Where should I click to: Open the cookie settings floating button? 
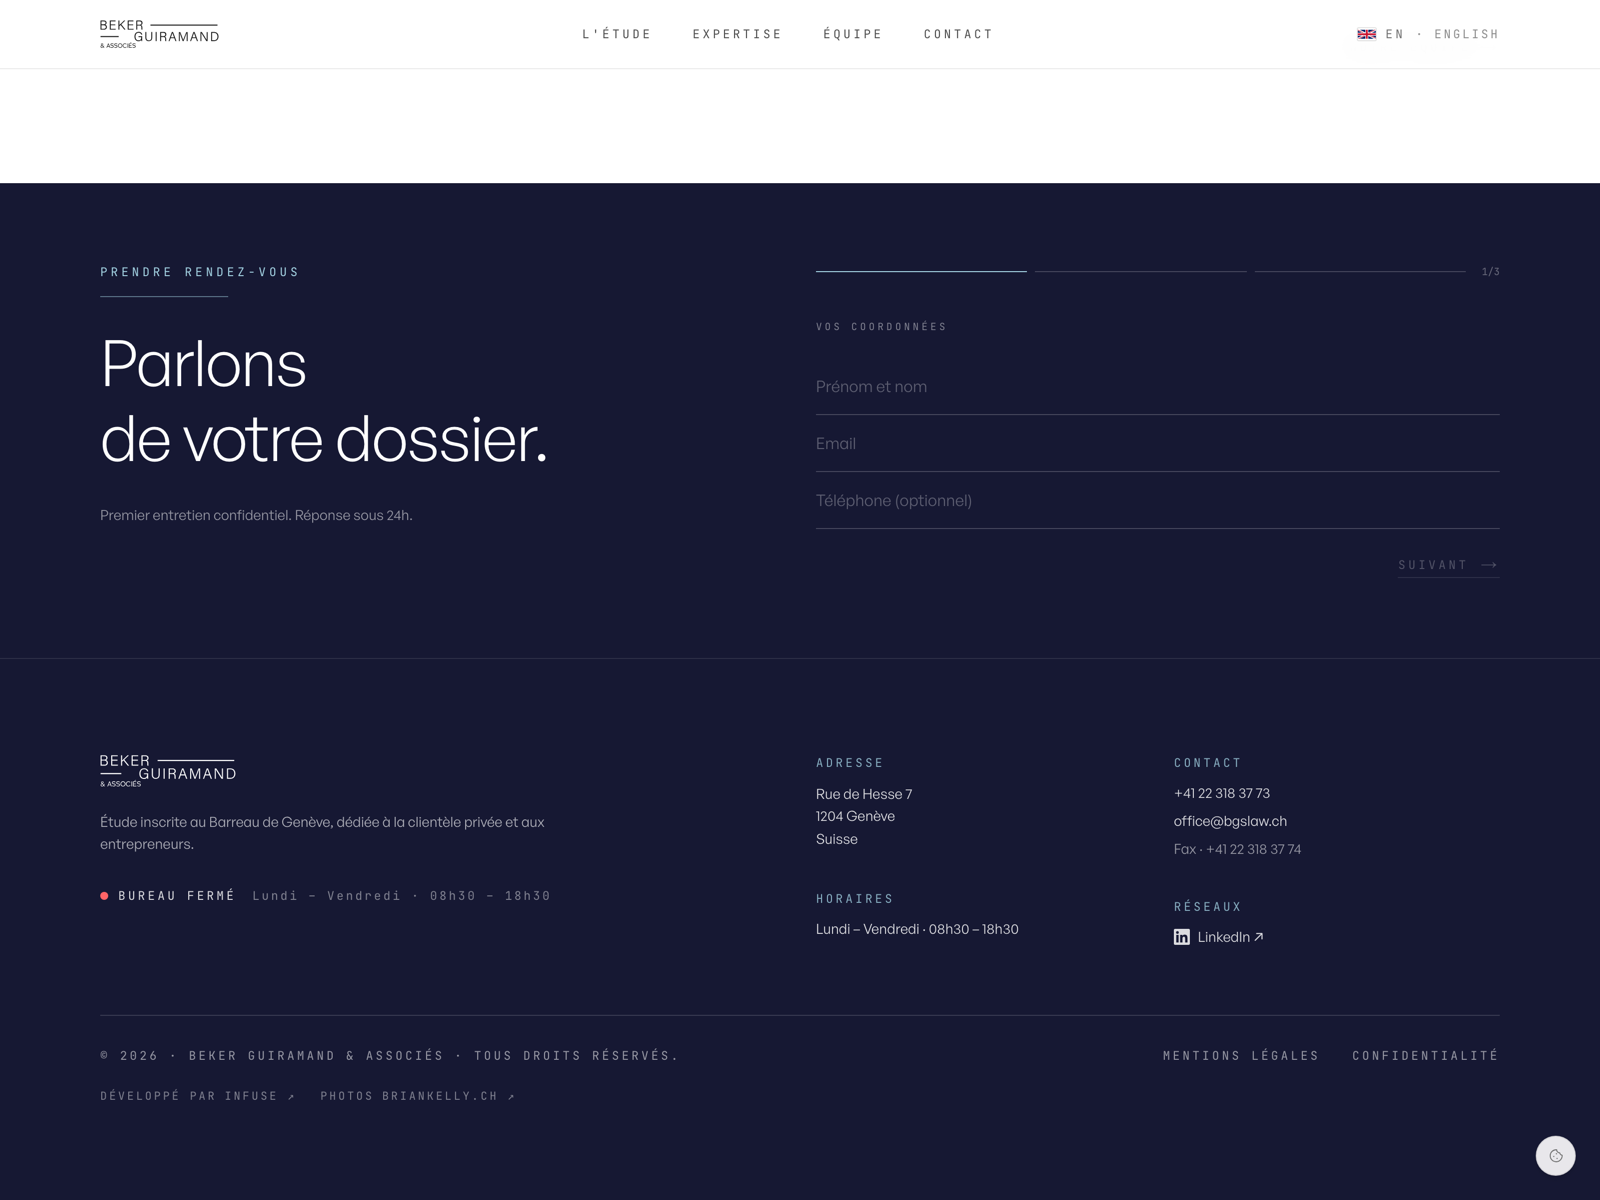point(1555,1155)
